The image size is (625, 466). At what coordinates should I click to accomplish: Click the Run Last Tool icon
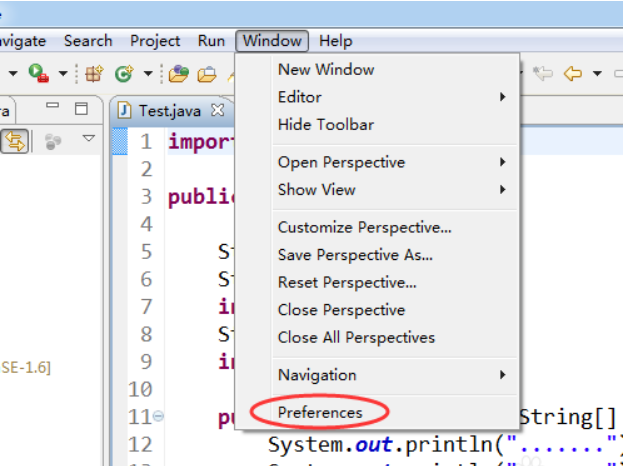coord(38,73)
